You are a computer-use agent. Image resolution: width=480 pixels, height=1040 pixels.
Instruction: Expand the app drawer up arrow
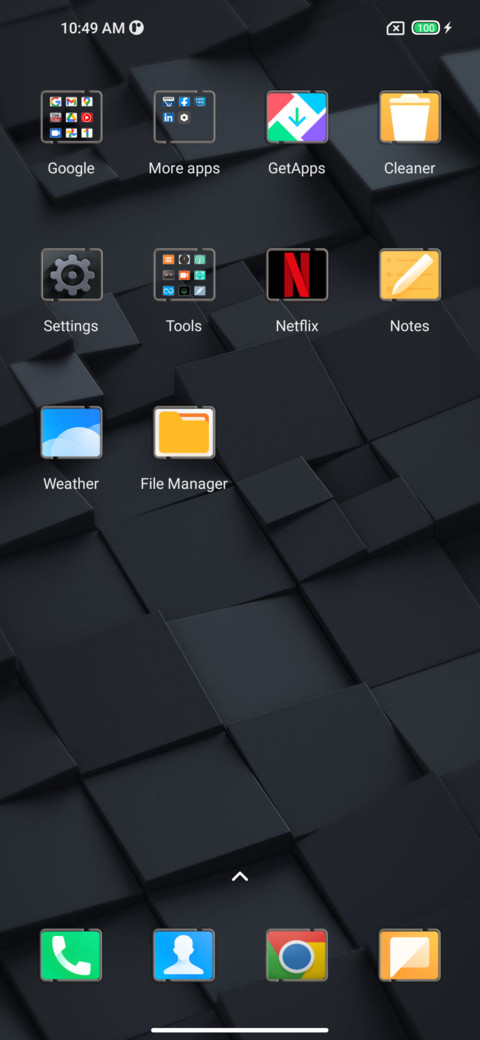240,877
